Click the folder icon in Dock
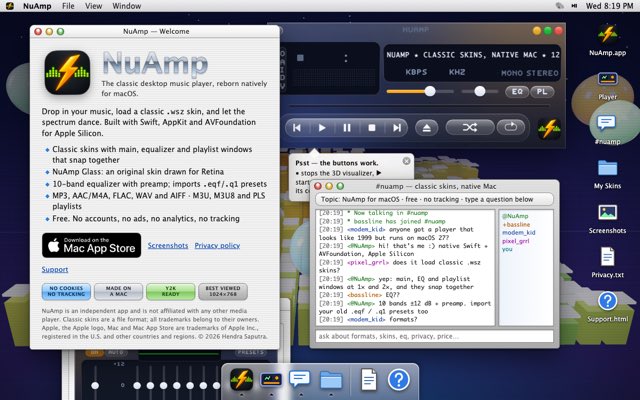The image size is (640, 400). click(331, 380)
